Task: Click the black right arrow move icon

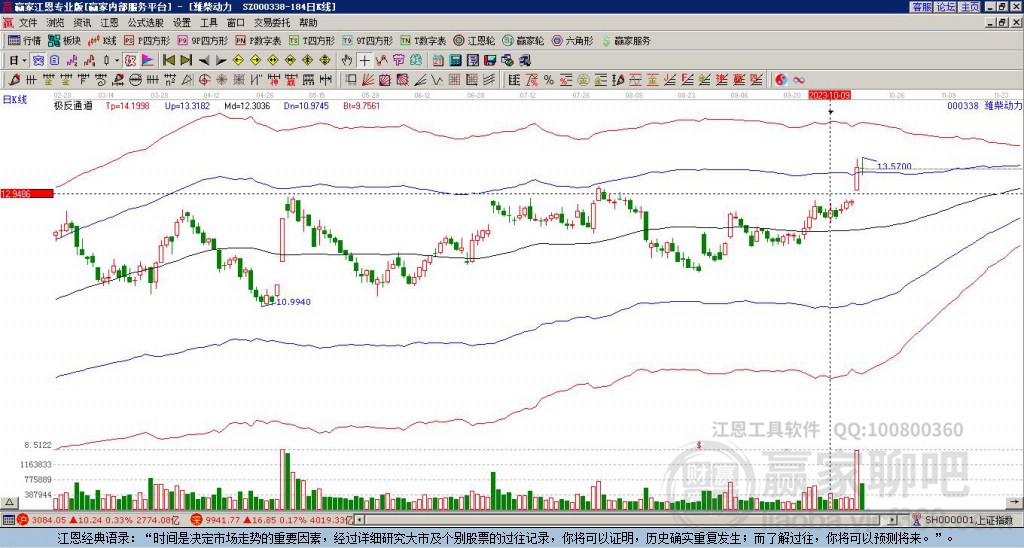Action: pos(221,61)
